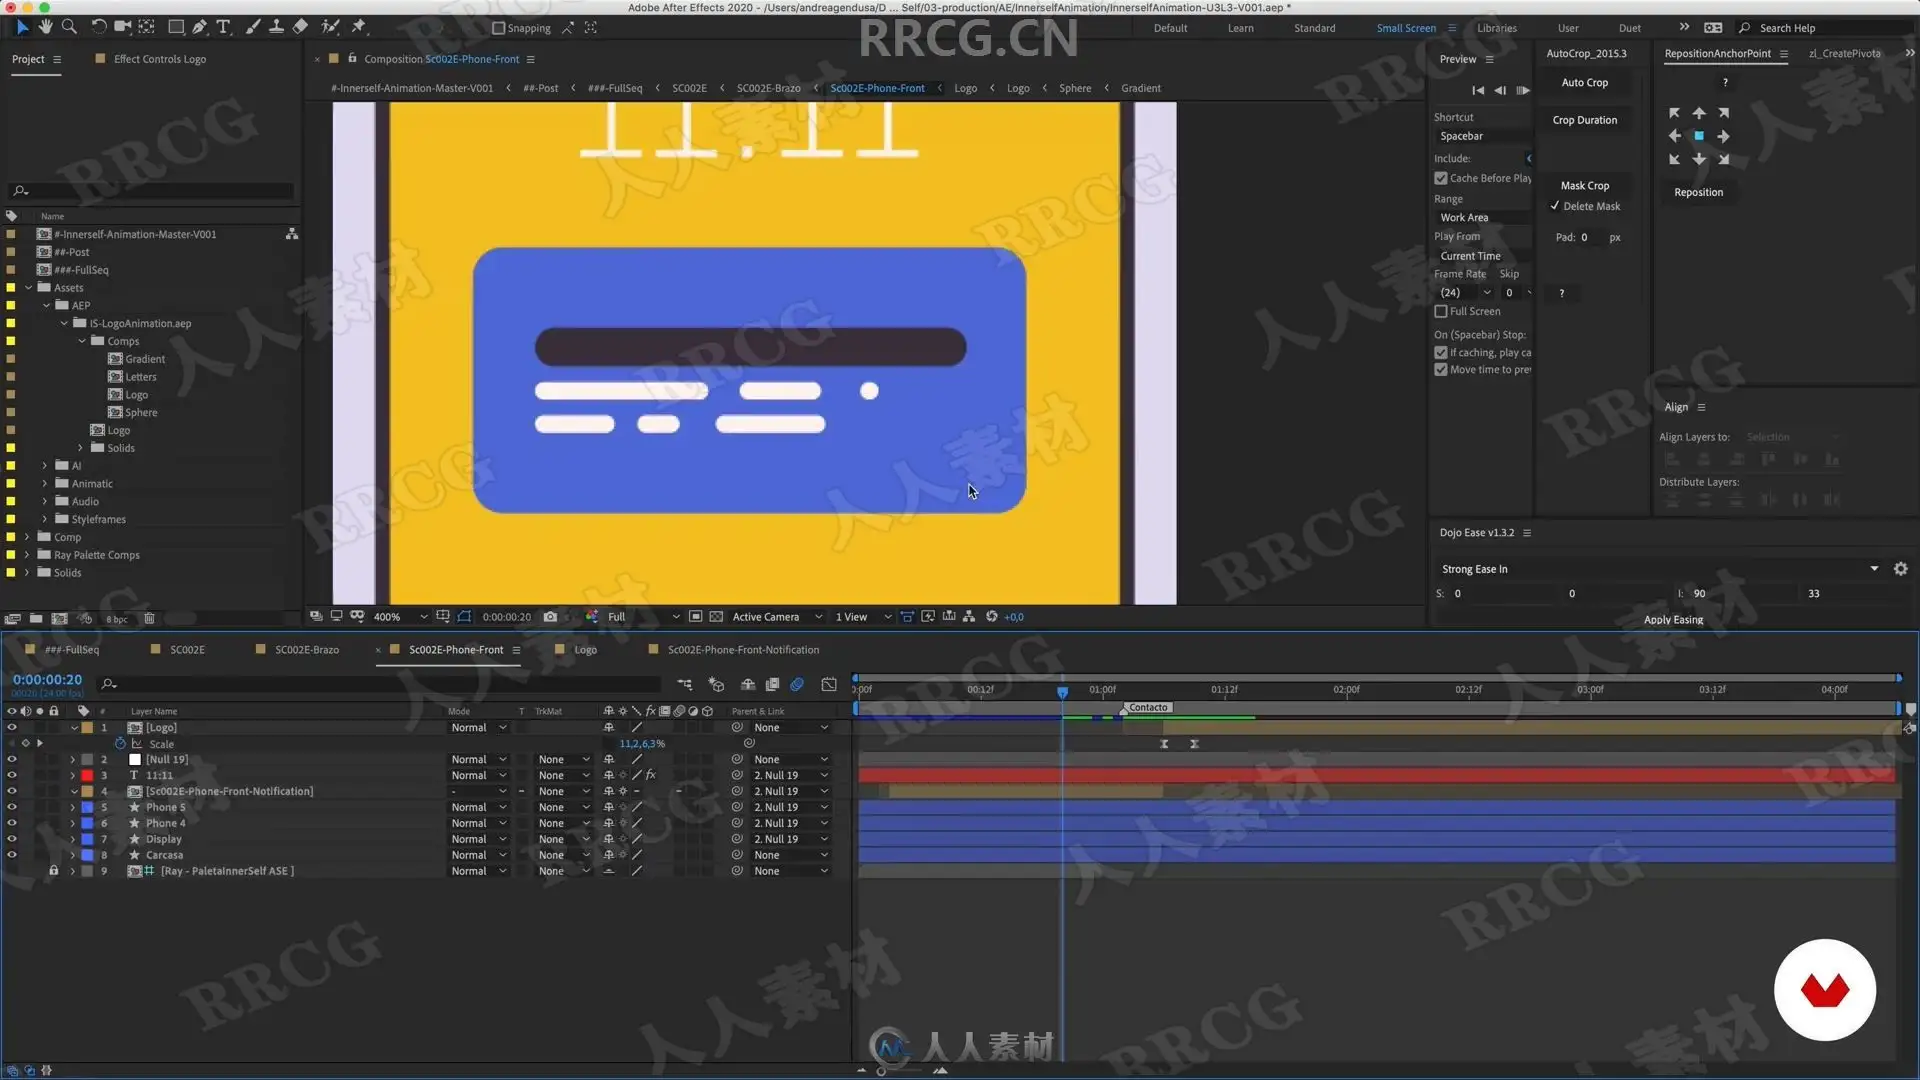Click the trash icon in Project panel

coord(149,619)
